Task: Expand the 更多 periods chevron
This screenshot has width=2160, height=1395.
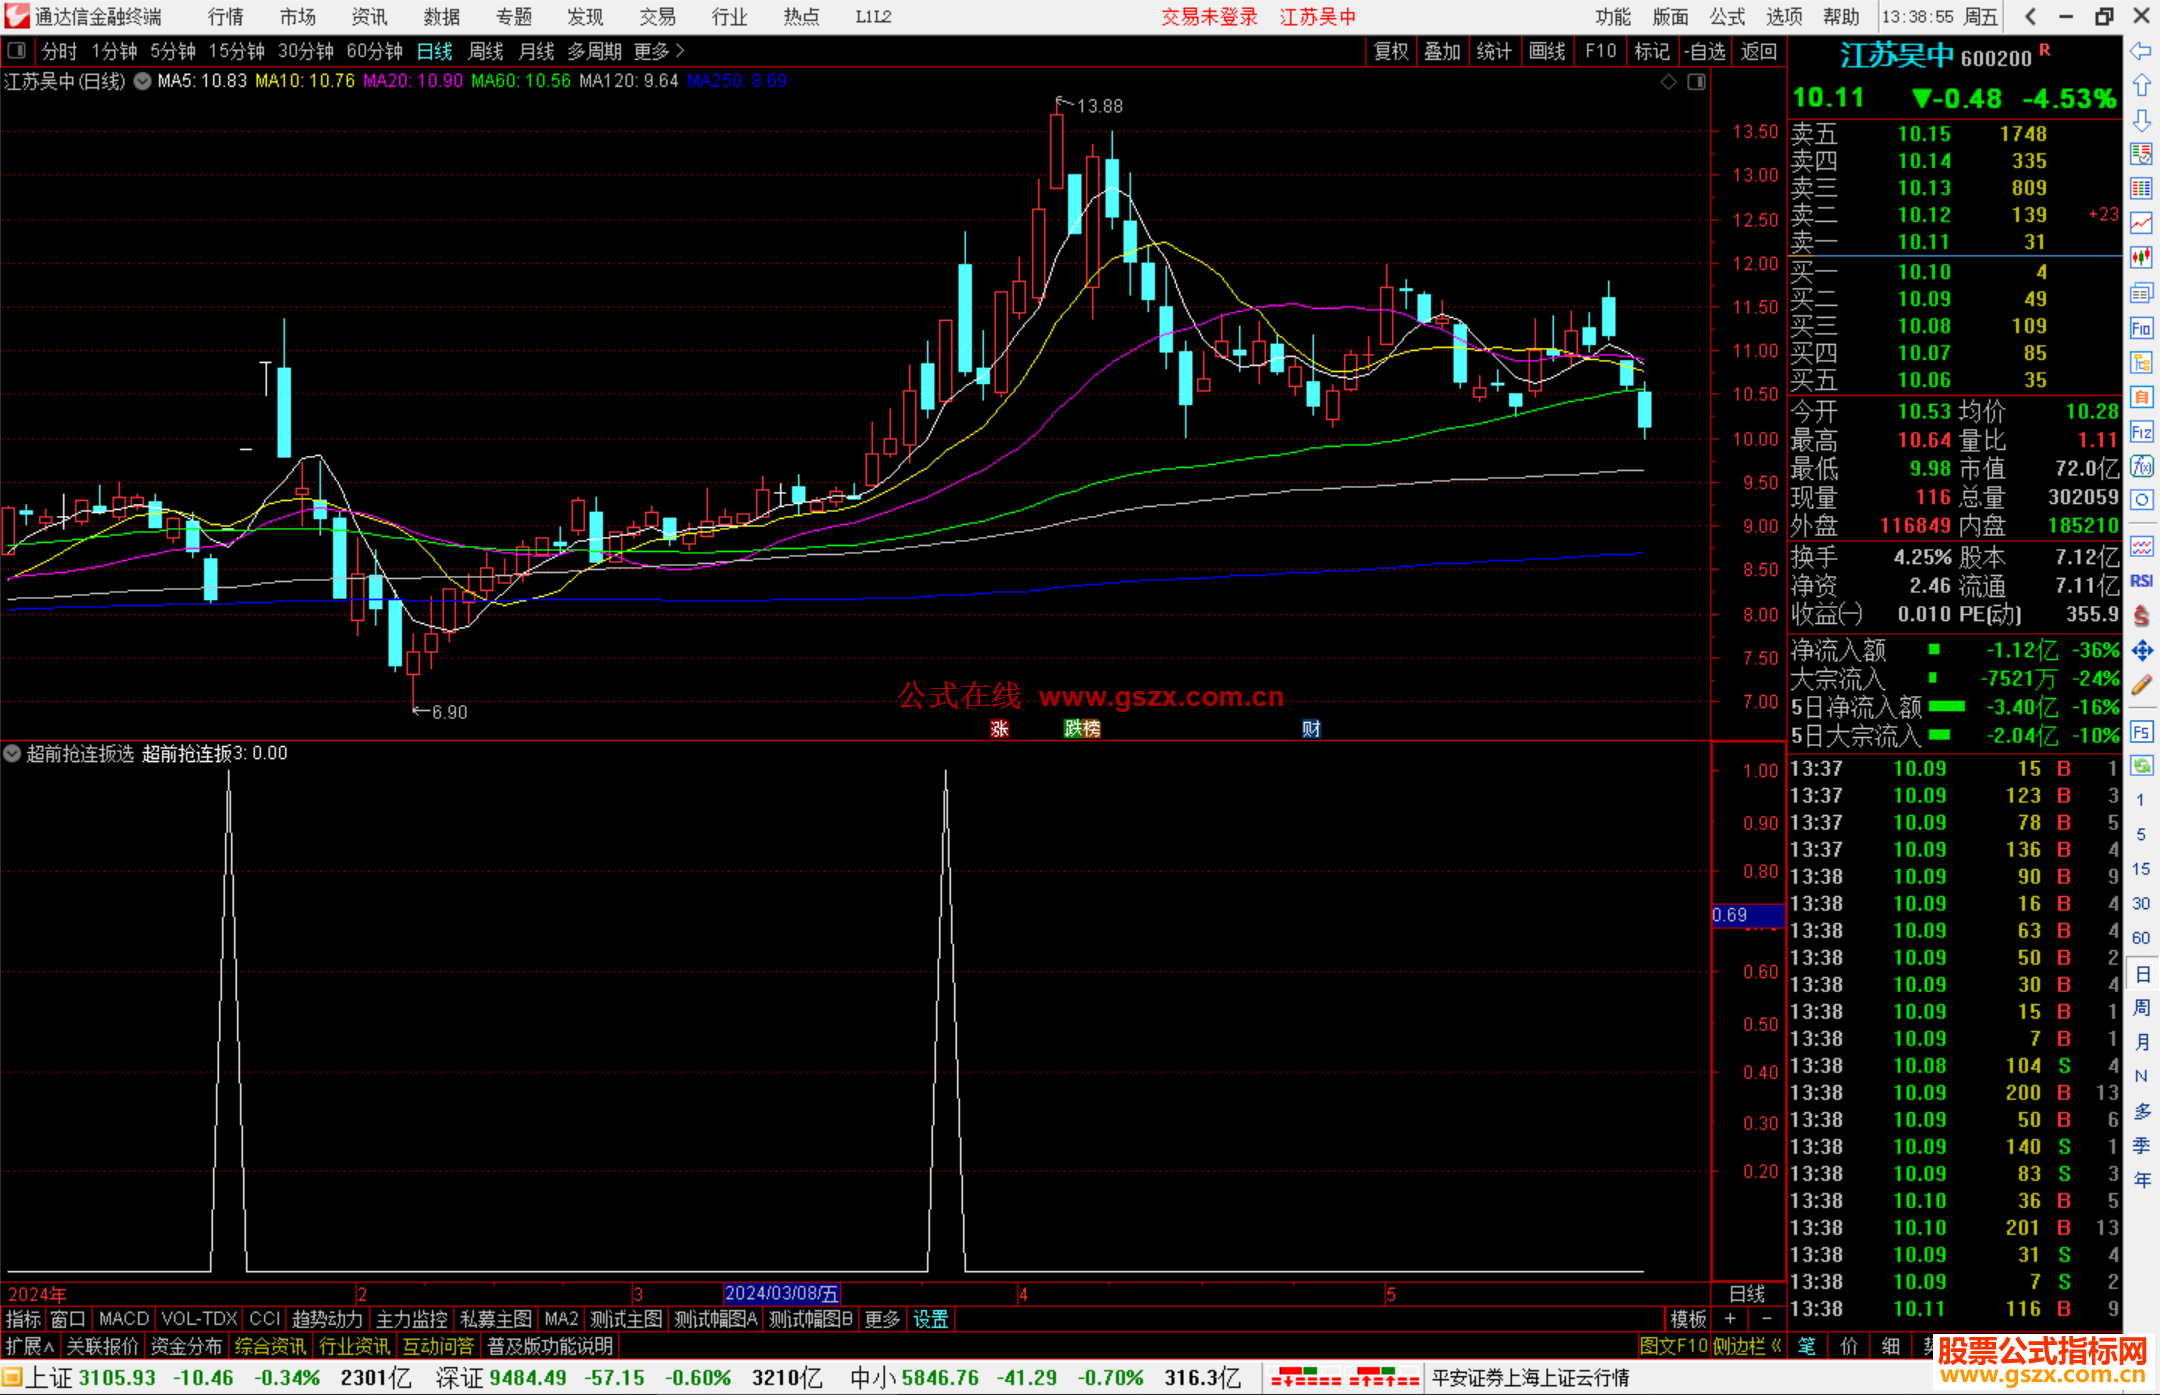Action: [681, 51]
